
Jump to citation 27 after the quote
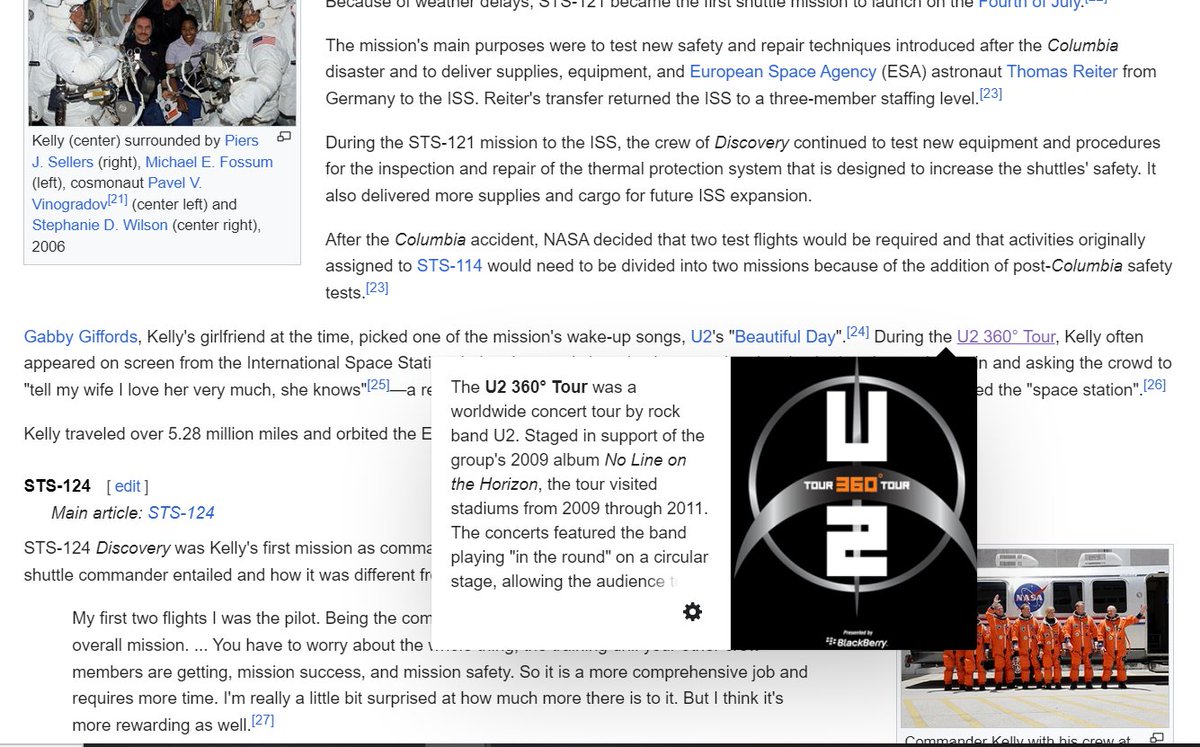coord(263,720)
